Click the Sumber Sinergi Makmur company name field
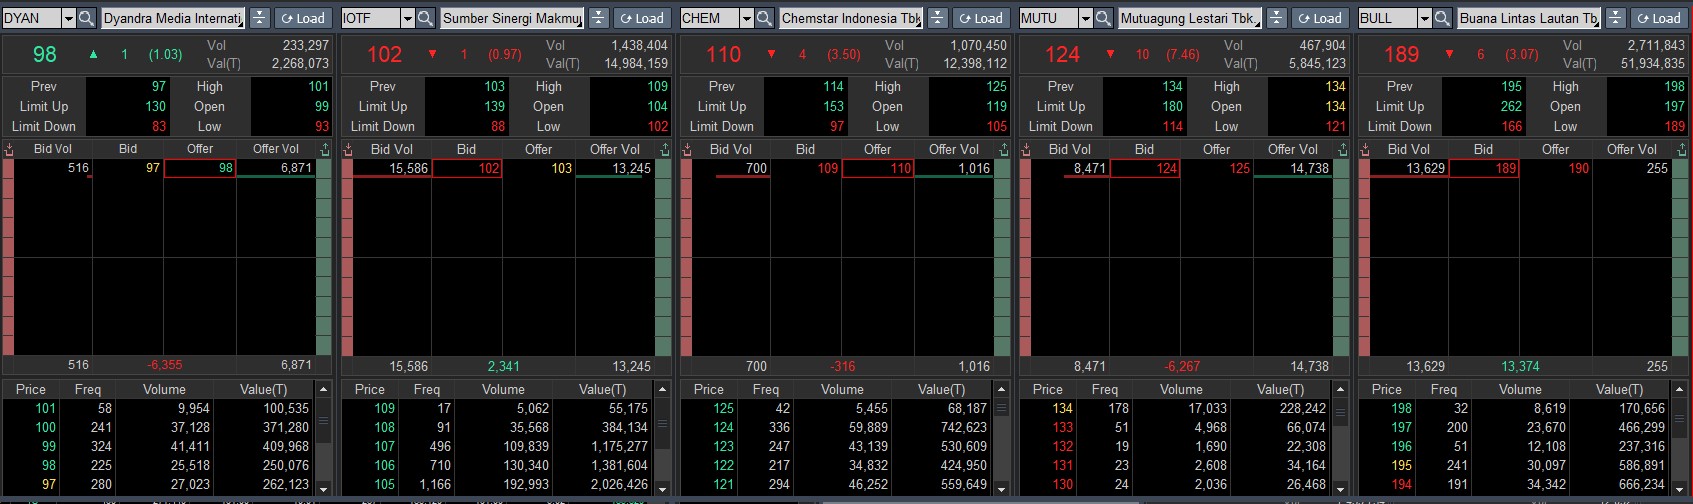Screen dimensions: 1693x504 [512, 18]
